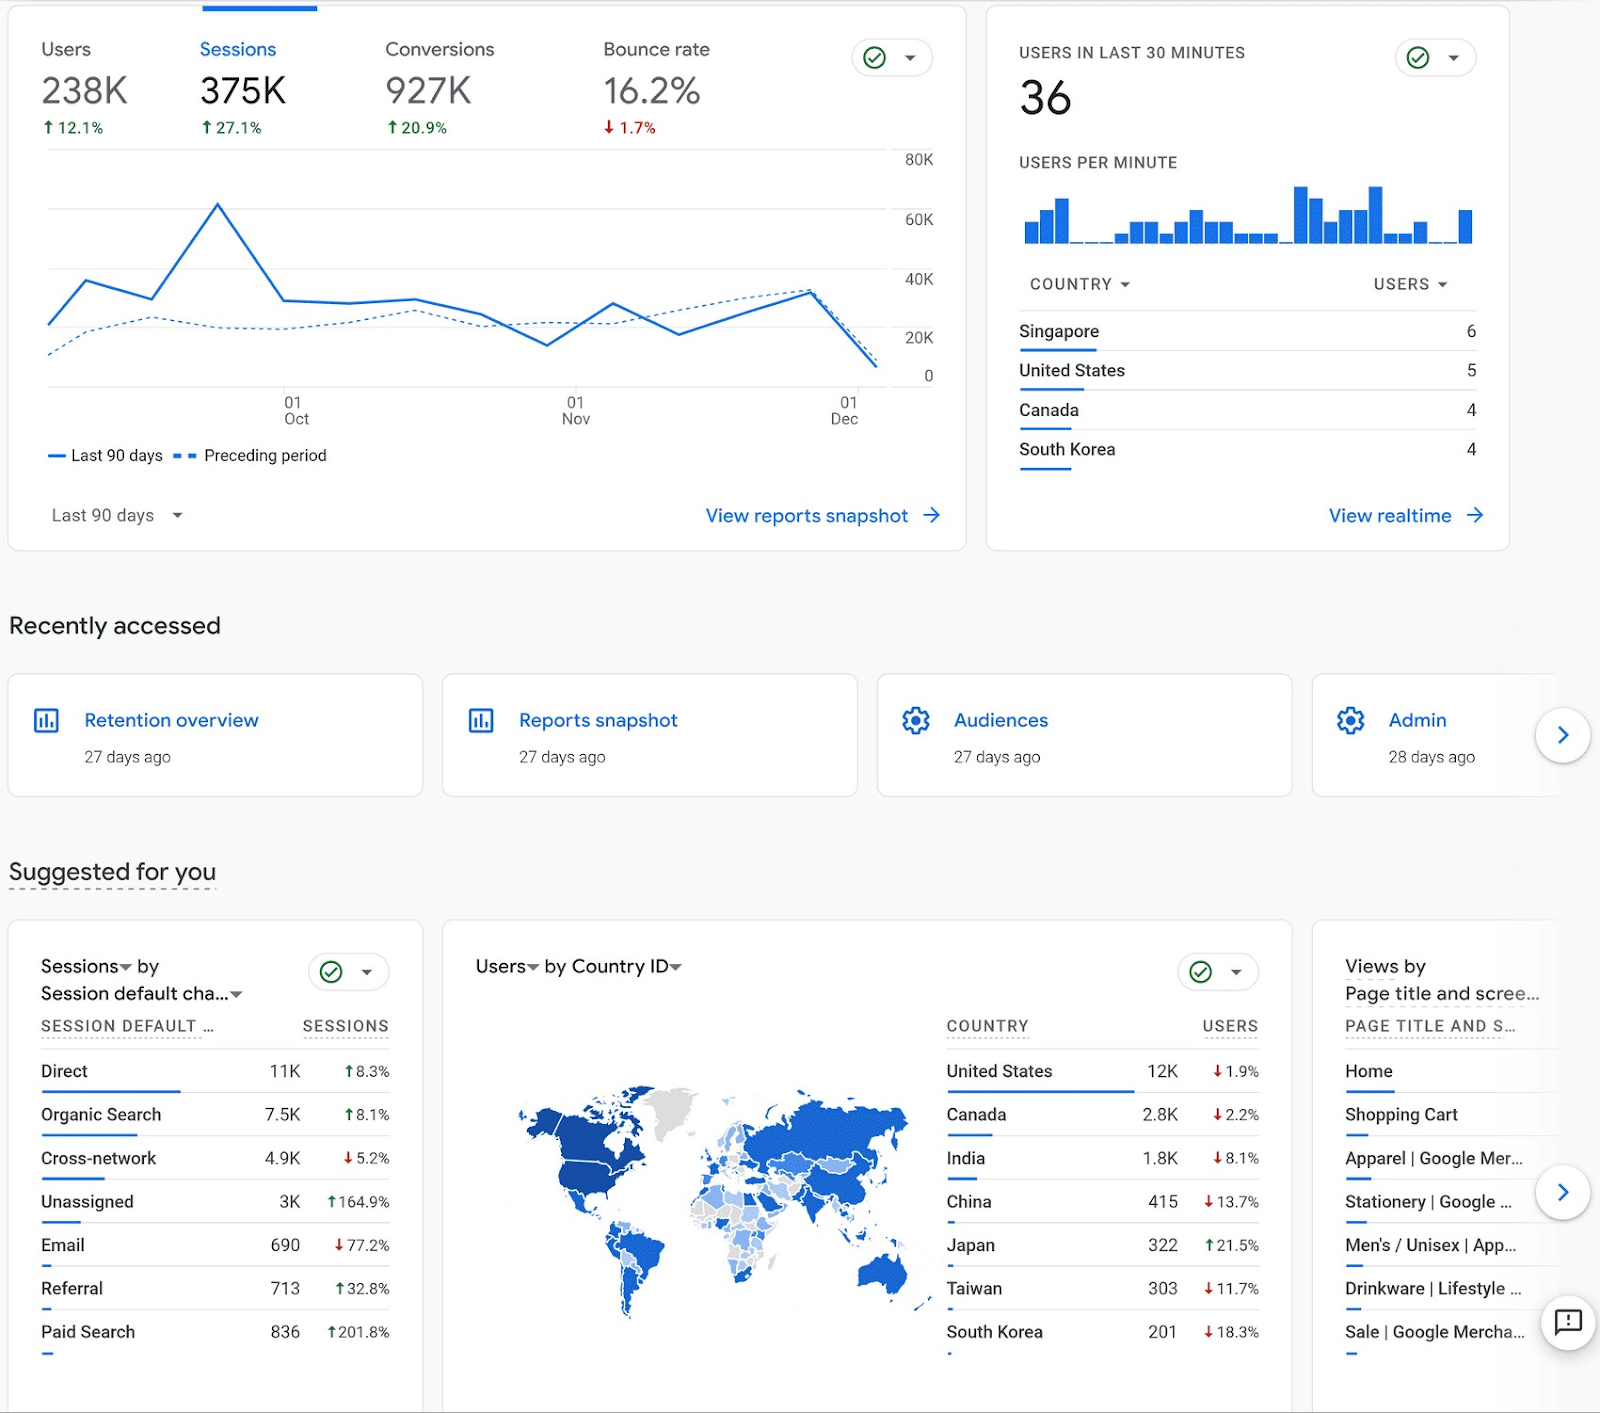
Task: Click the Reports snapshot chart icon
Action: pos(481,720)
